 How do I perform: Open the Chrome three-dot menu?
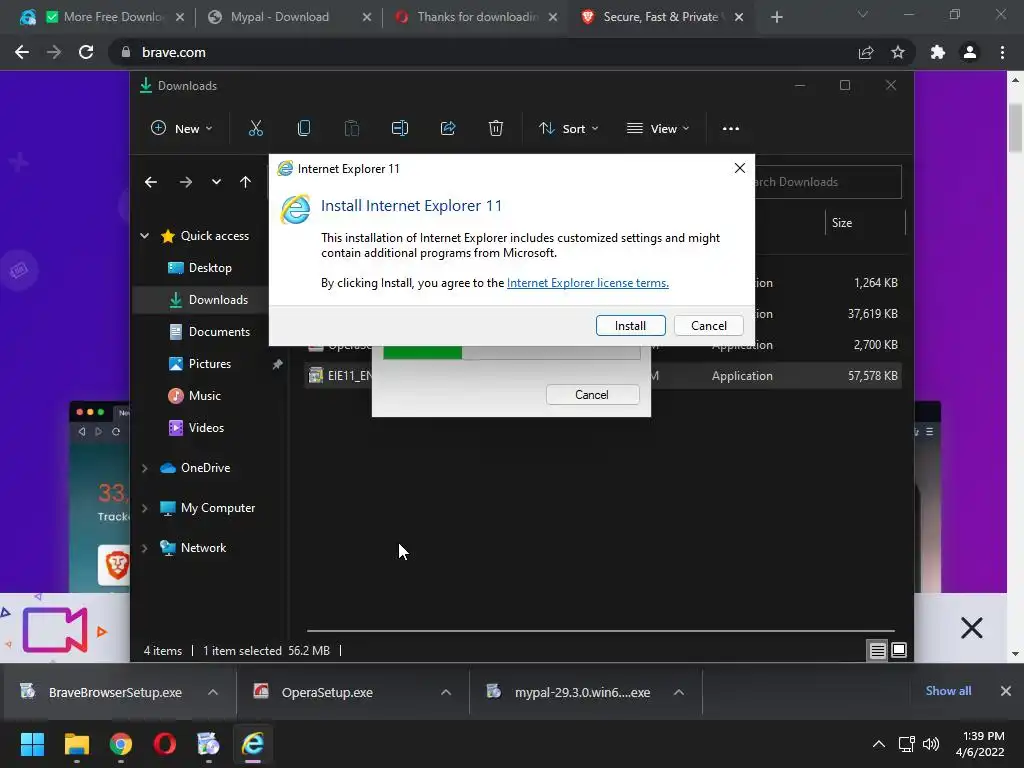point(1002,52)
